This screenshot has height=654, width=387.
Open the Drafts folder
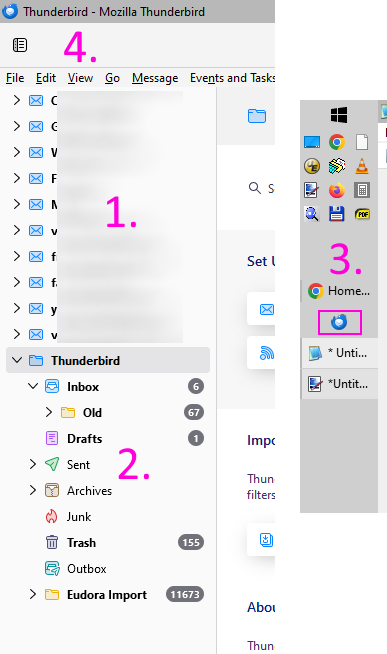pyautogui.click(x=85, y=438)
